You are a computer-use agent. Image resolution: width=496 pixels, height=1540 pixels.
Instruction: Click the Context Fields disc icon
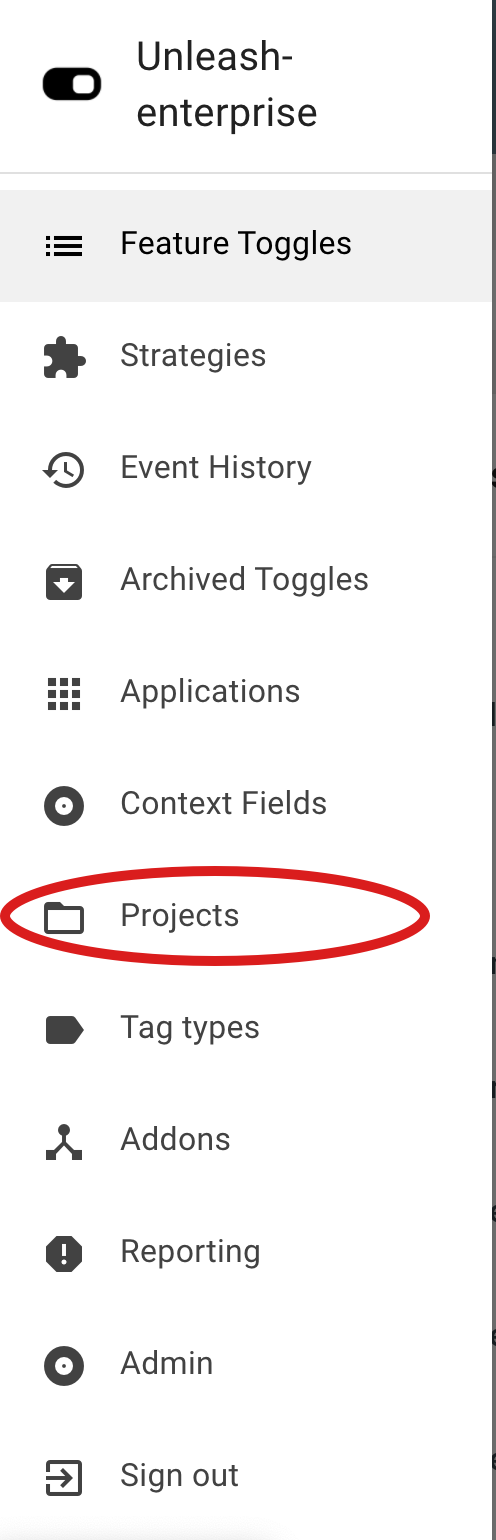pos(65,805)
